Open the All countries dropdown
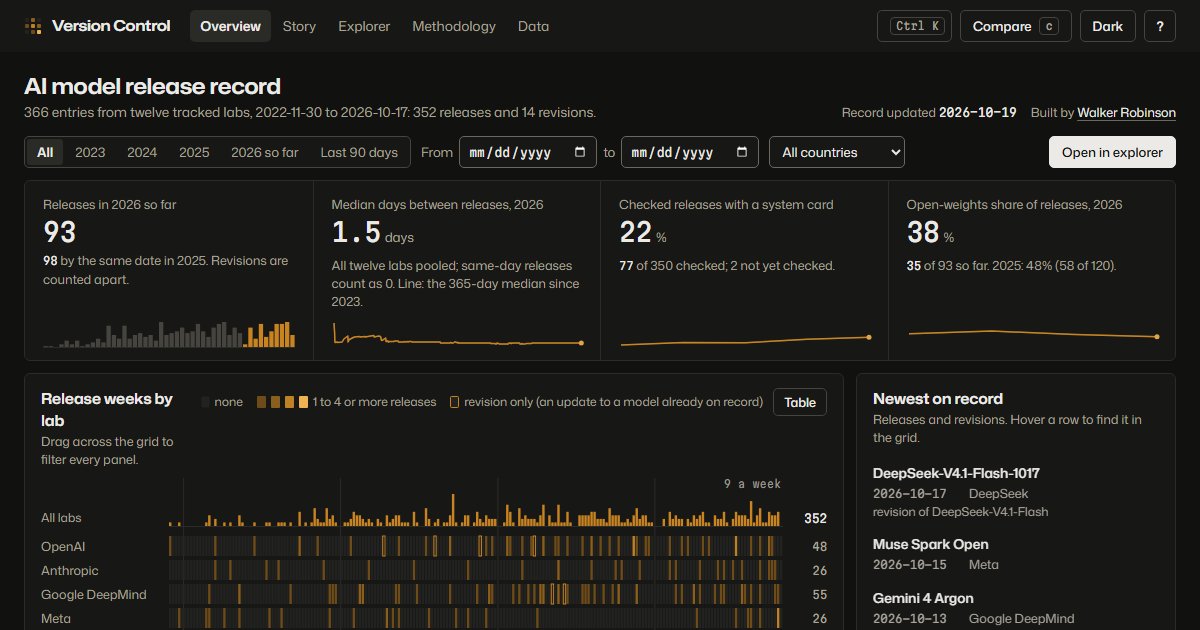This screenshot has width=1200, height=630. pyautogui.click(x=837, y=152)
